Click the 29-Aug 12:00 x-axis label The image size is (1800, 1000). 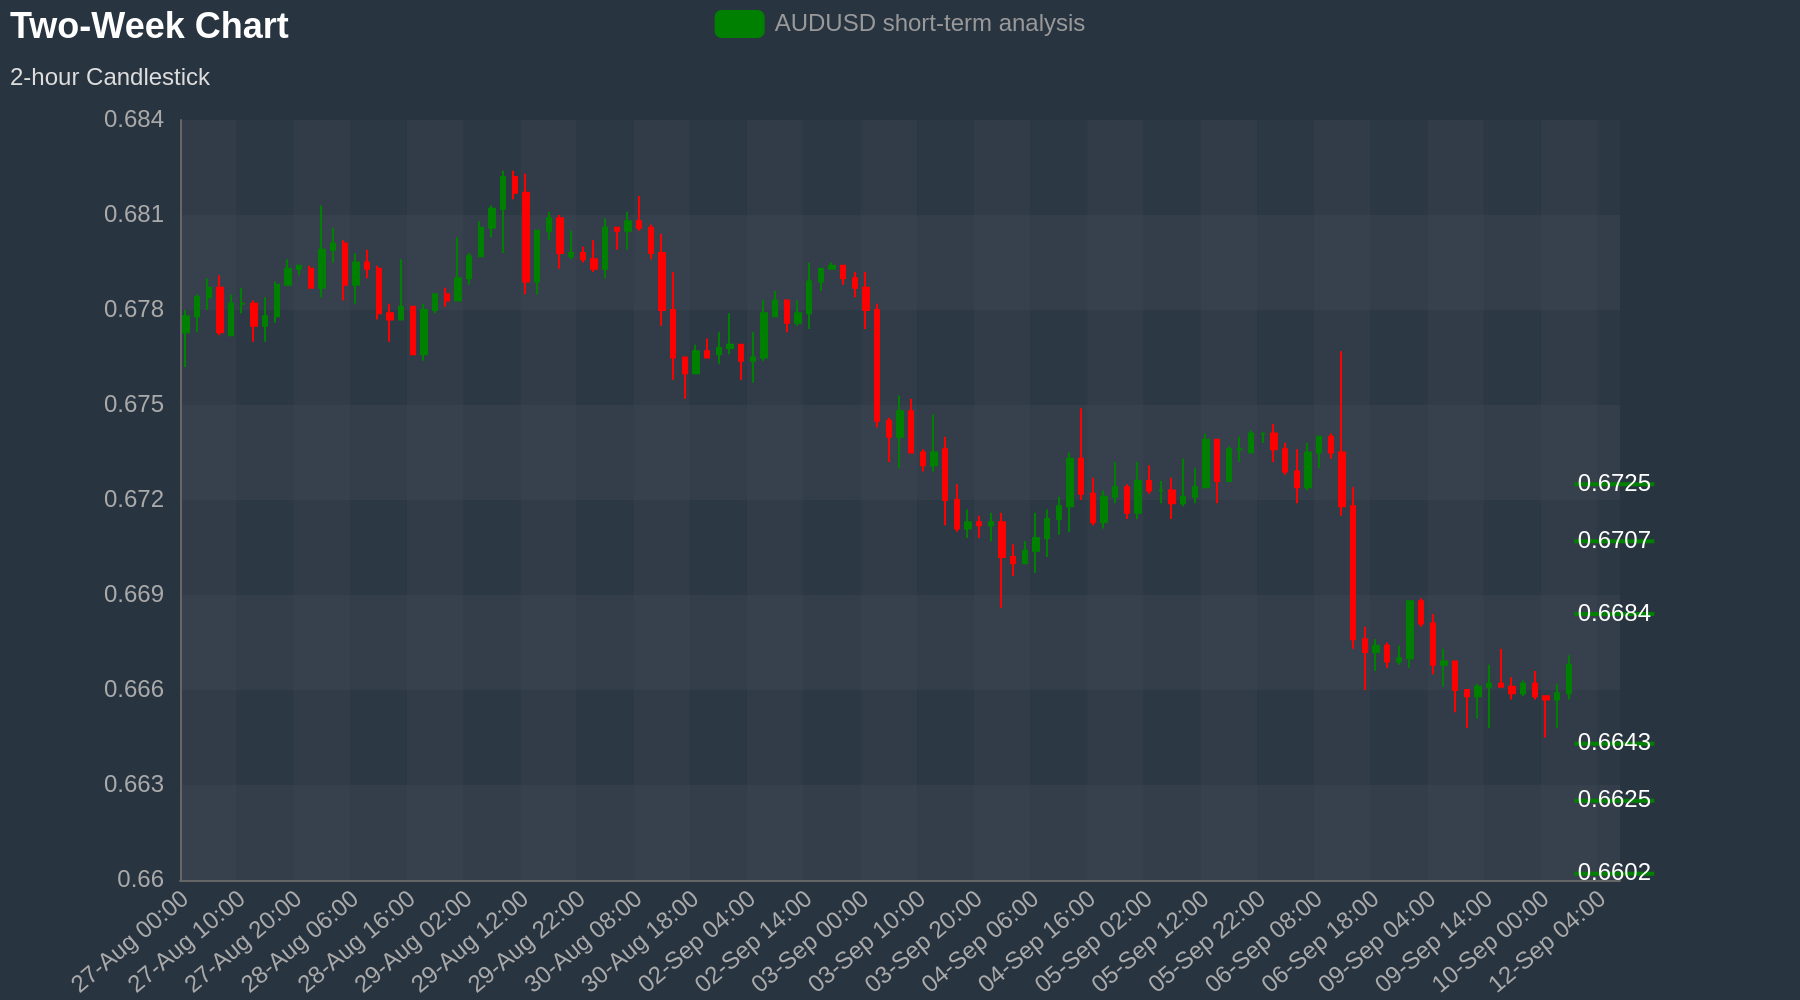click(471, 941)
